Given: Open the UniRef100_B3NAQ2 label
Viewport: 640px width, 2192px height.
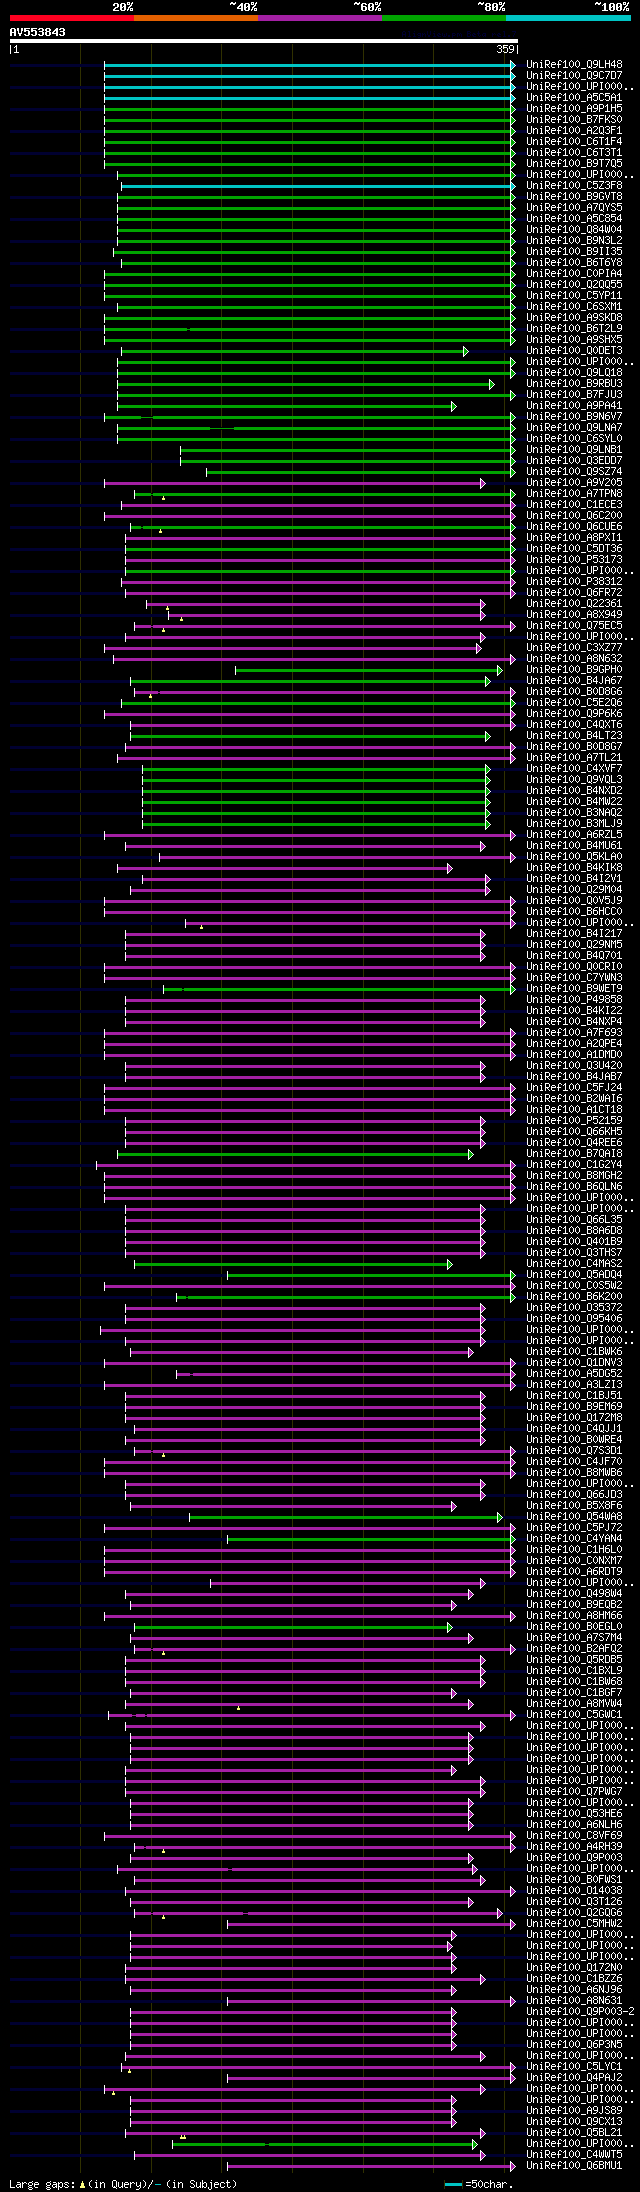Looking at the screenshot, I should click(x=574, y=813).
